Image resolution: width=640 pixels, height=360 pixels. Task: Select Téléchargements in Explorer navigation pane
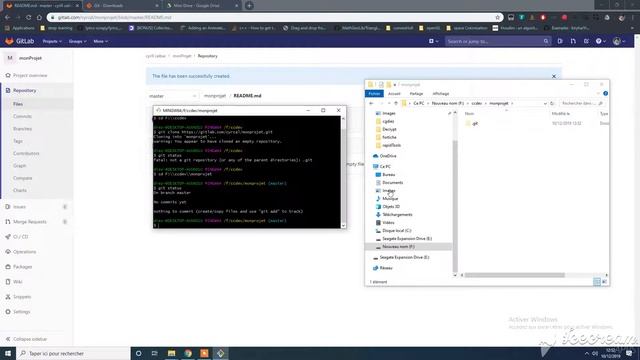(x=394, y=215)
